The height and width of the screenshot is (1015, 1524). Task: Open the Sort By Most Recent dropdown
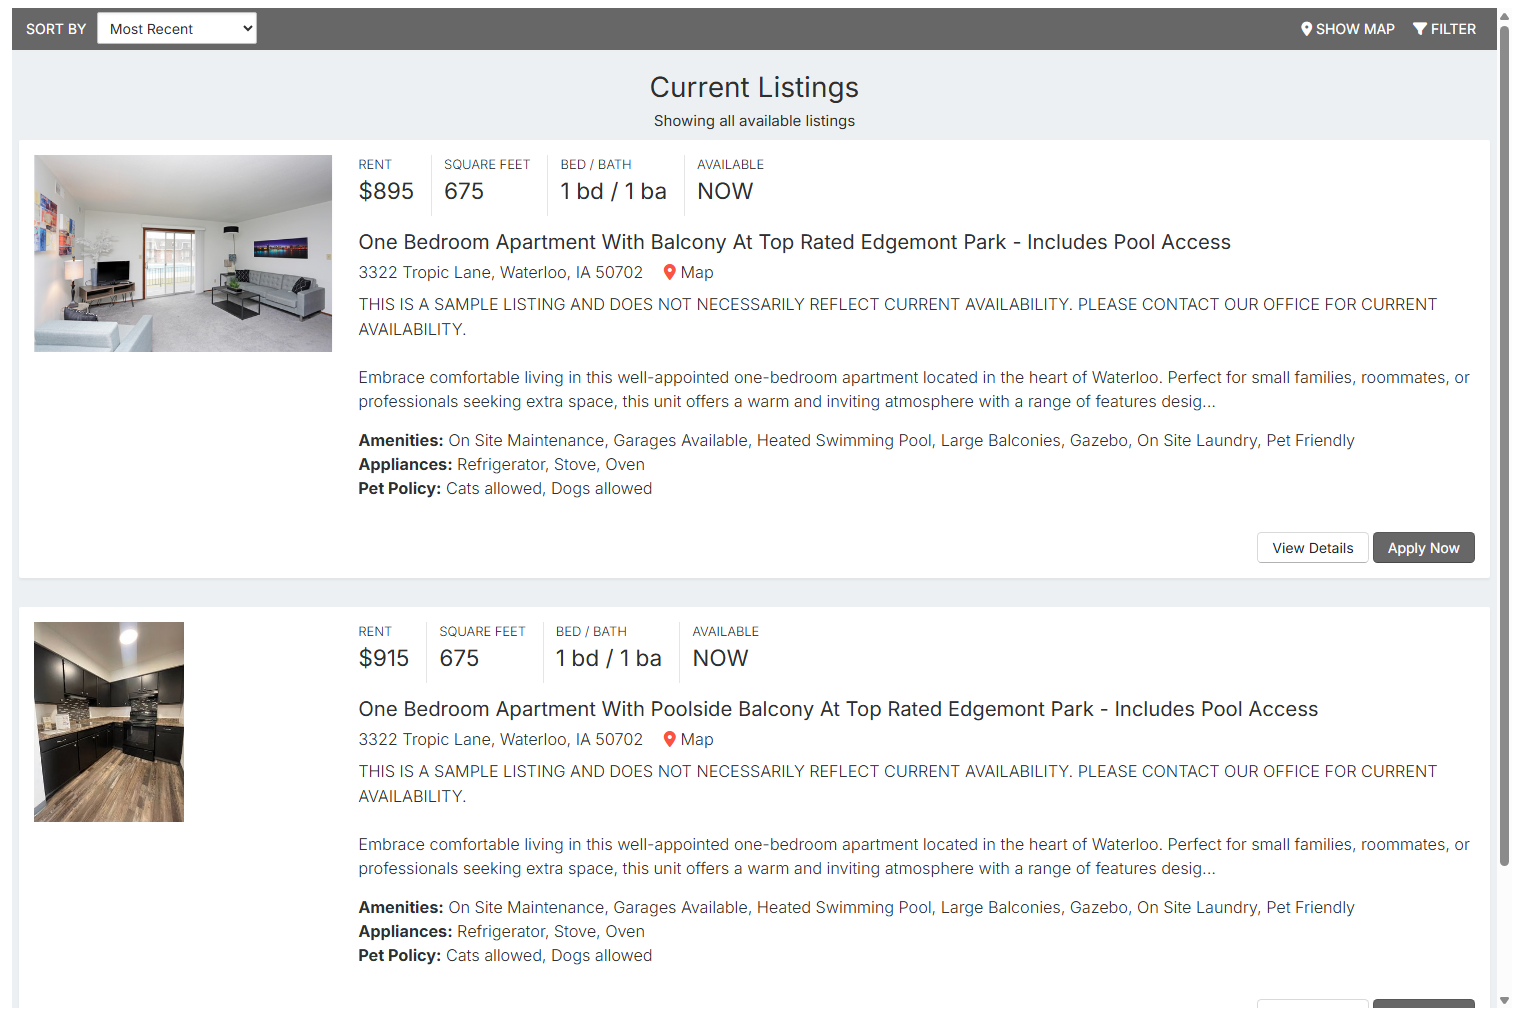click(x=177, y=28)
